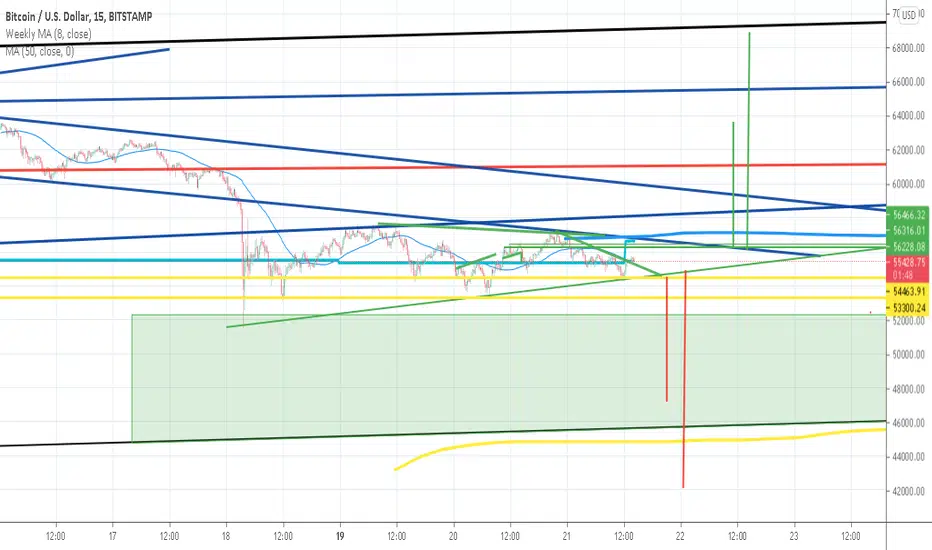Click the 50000.00 price axis label
Image resolution: width=932 pixels, height=550 pixels.
(x=908, y=355)
